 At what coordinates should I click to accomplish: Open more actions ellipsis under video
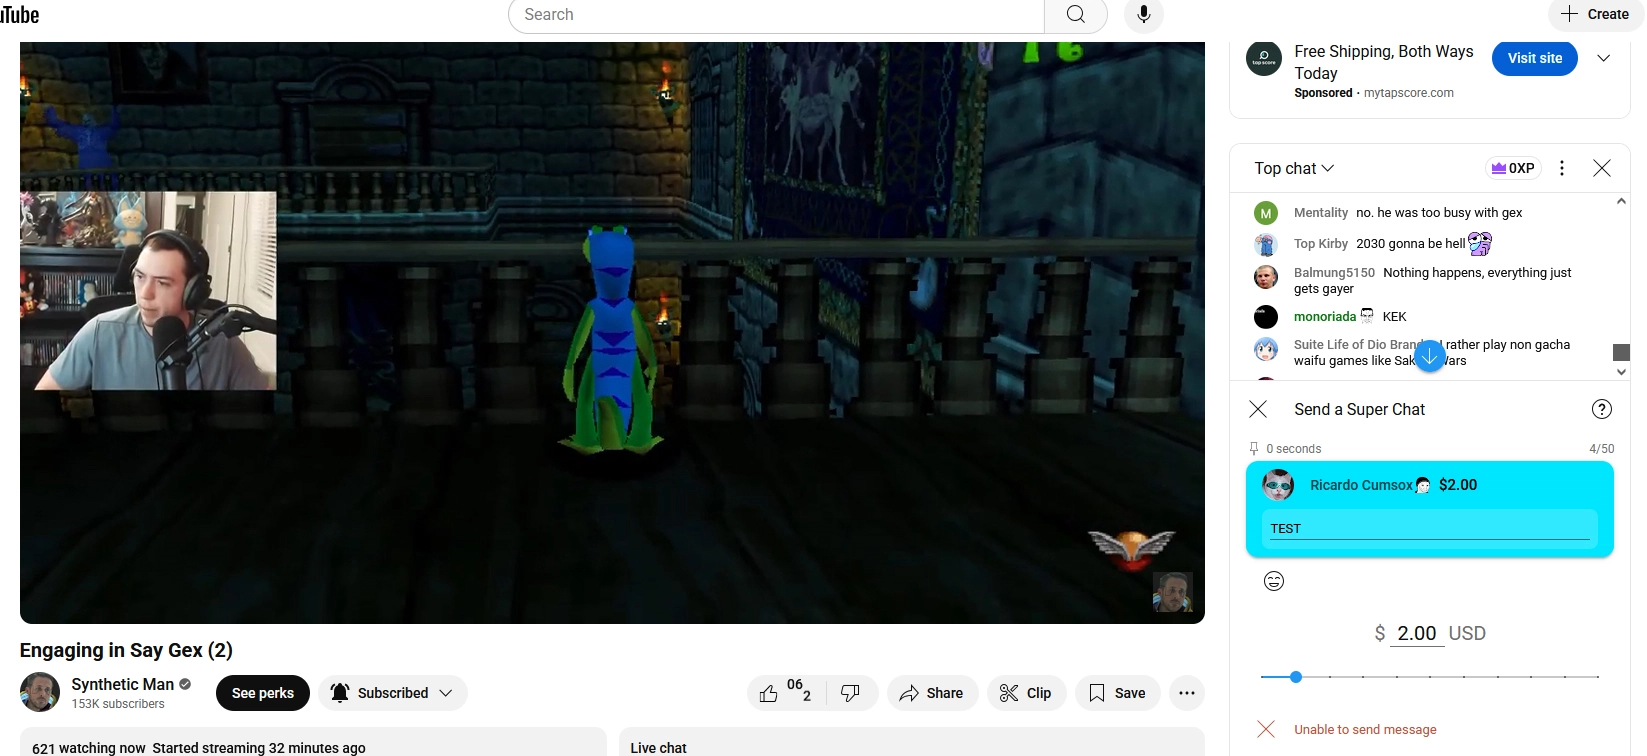[x=1187, y=693]
